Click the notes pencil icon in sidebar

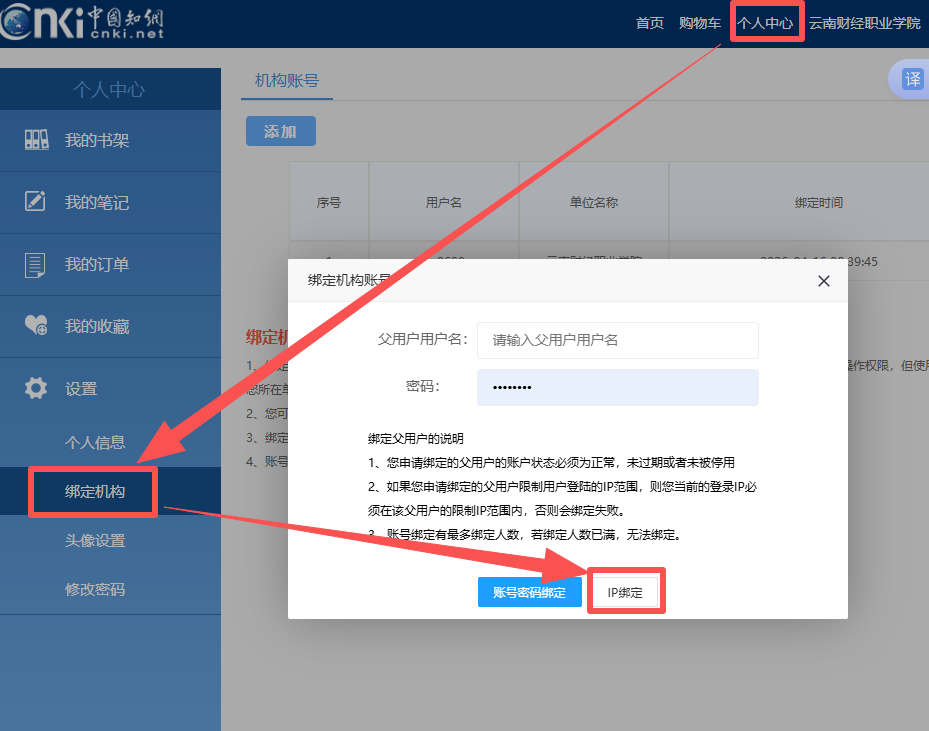pos(36,202)
